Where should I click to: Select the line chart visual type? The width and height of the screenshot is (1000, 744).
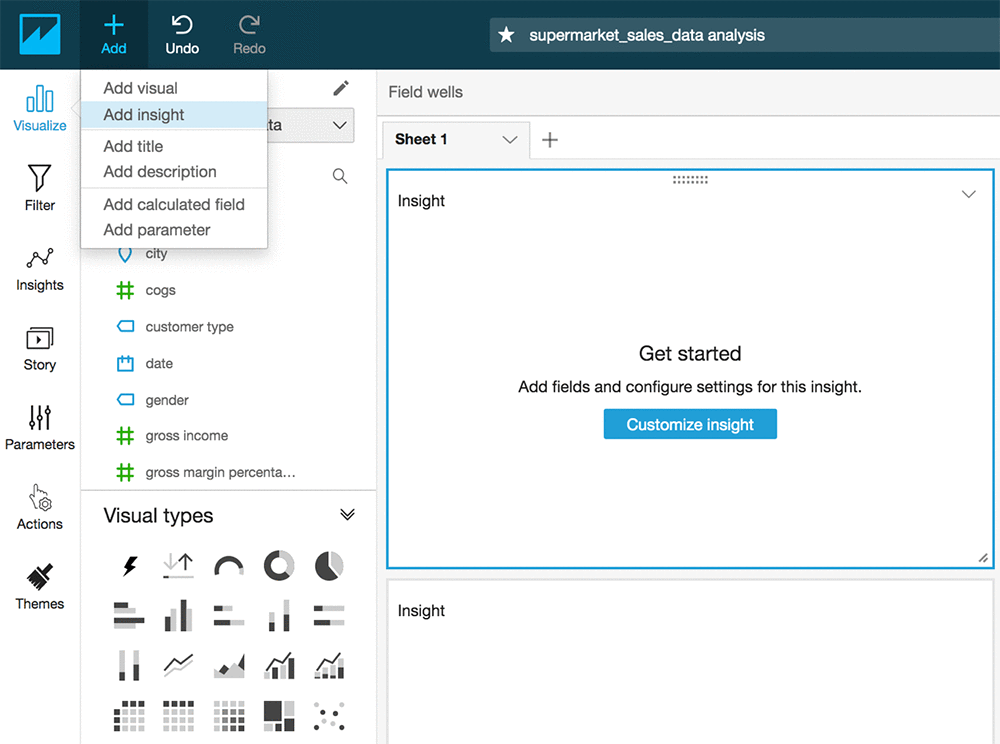point(179,666)
